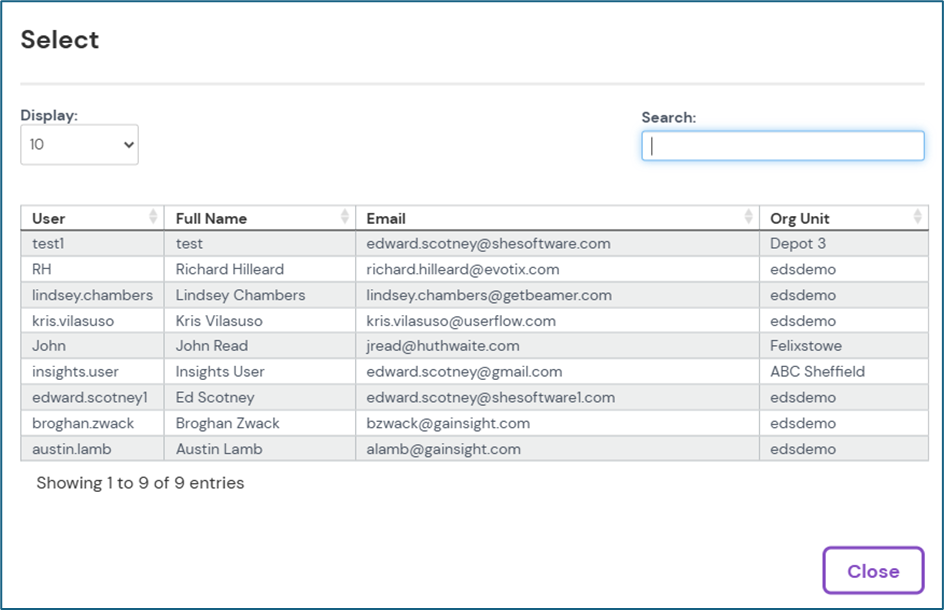
Task: Pick Broghan Zwack from the table
Action: 228,423
